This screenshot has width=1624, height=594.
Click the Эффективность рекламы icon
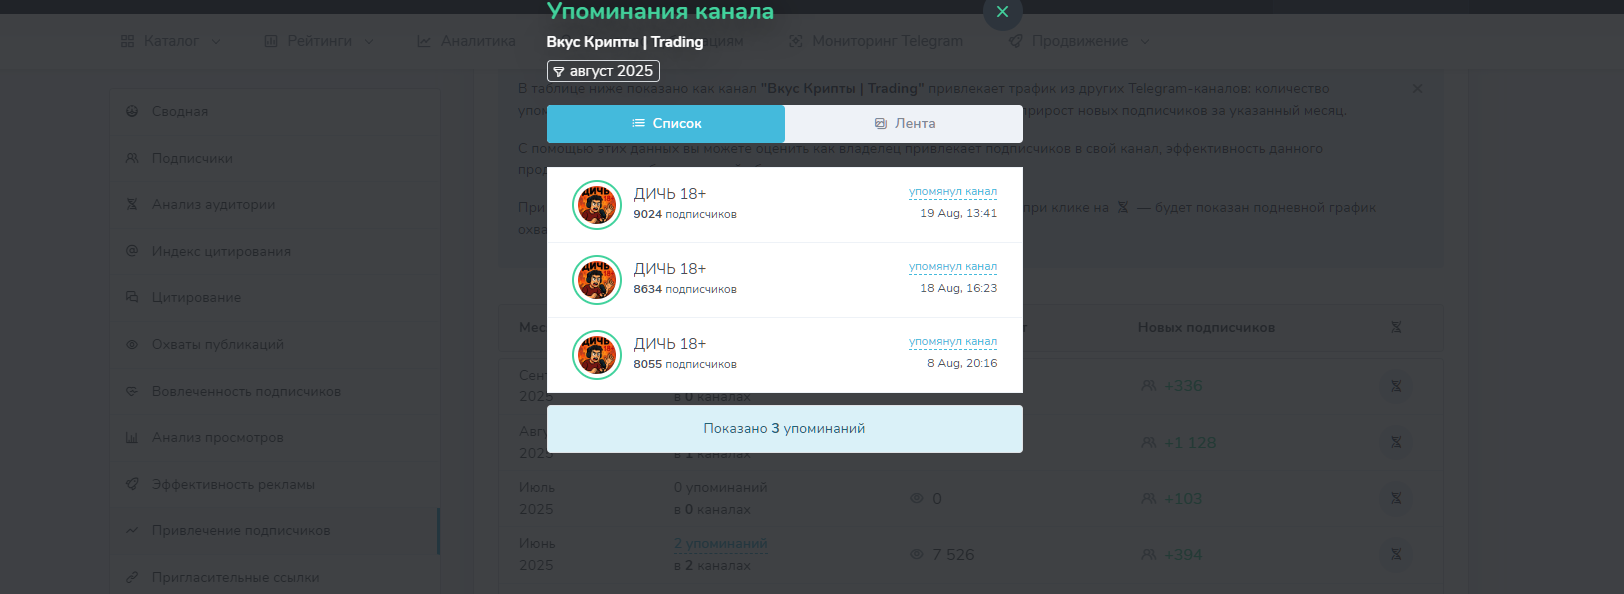(x=132, y=484)
